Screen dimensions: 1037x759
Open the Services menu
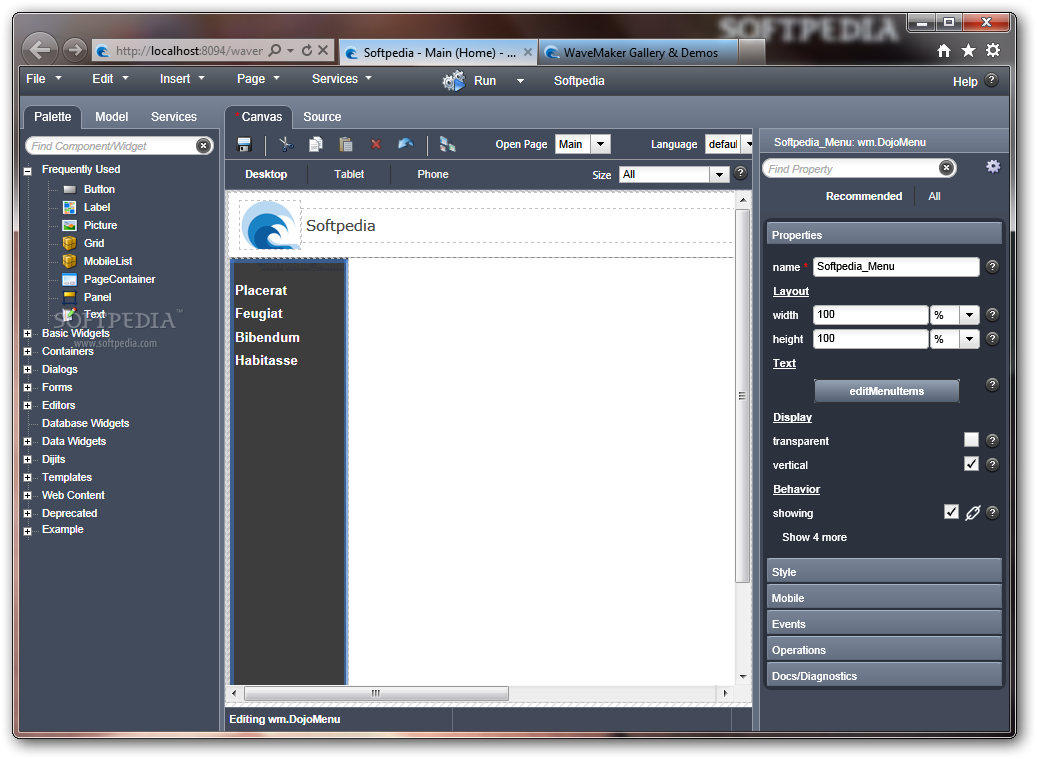tap(342, 79)
